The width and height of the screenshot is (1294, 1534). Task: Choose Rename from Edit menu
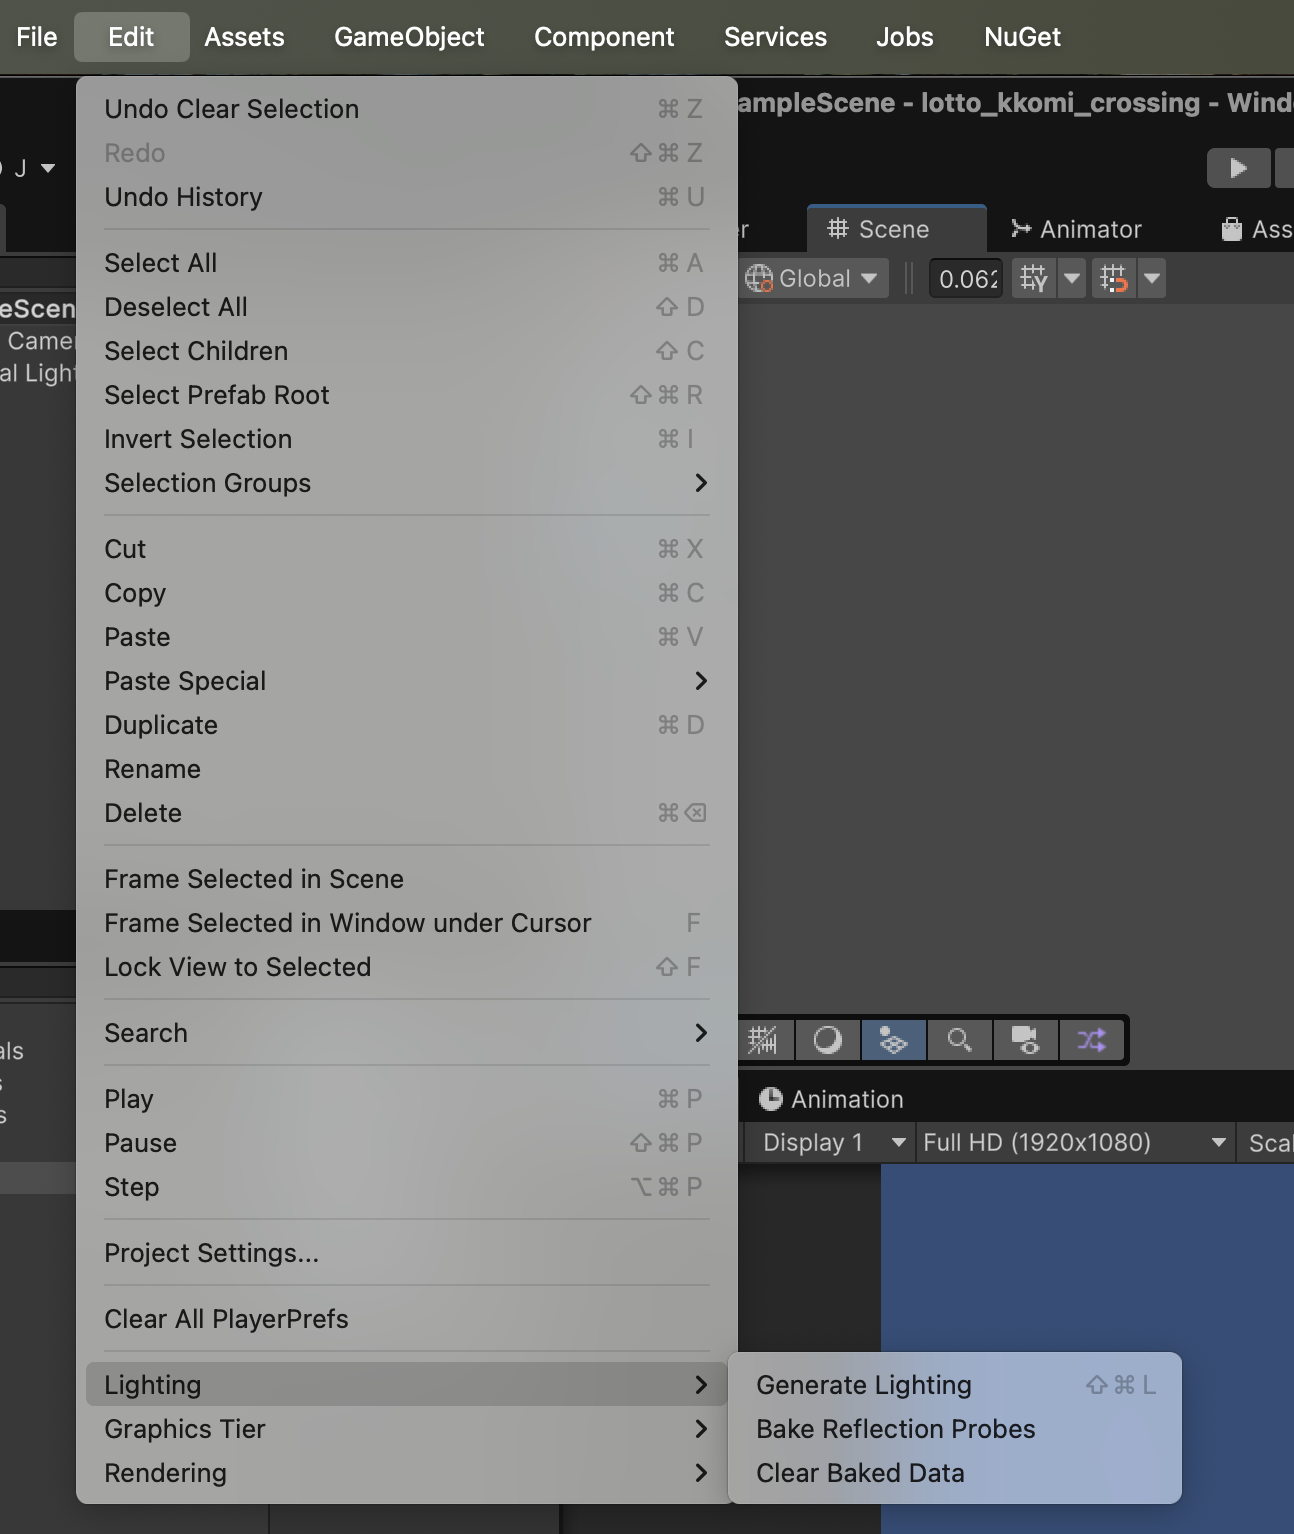point(406,769)
